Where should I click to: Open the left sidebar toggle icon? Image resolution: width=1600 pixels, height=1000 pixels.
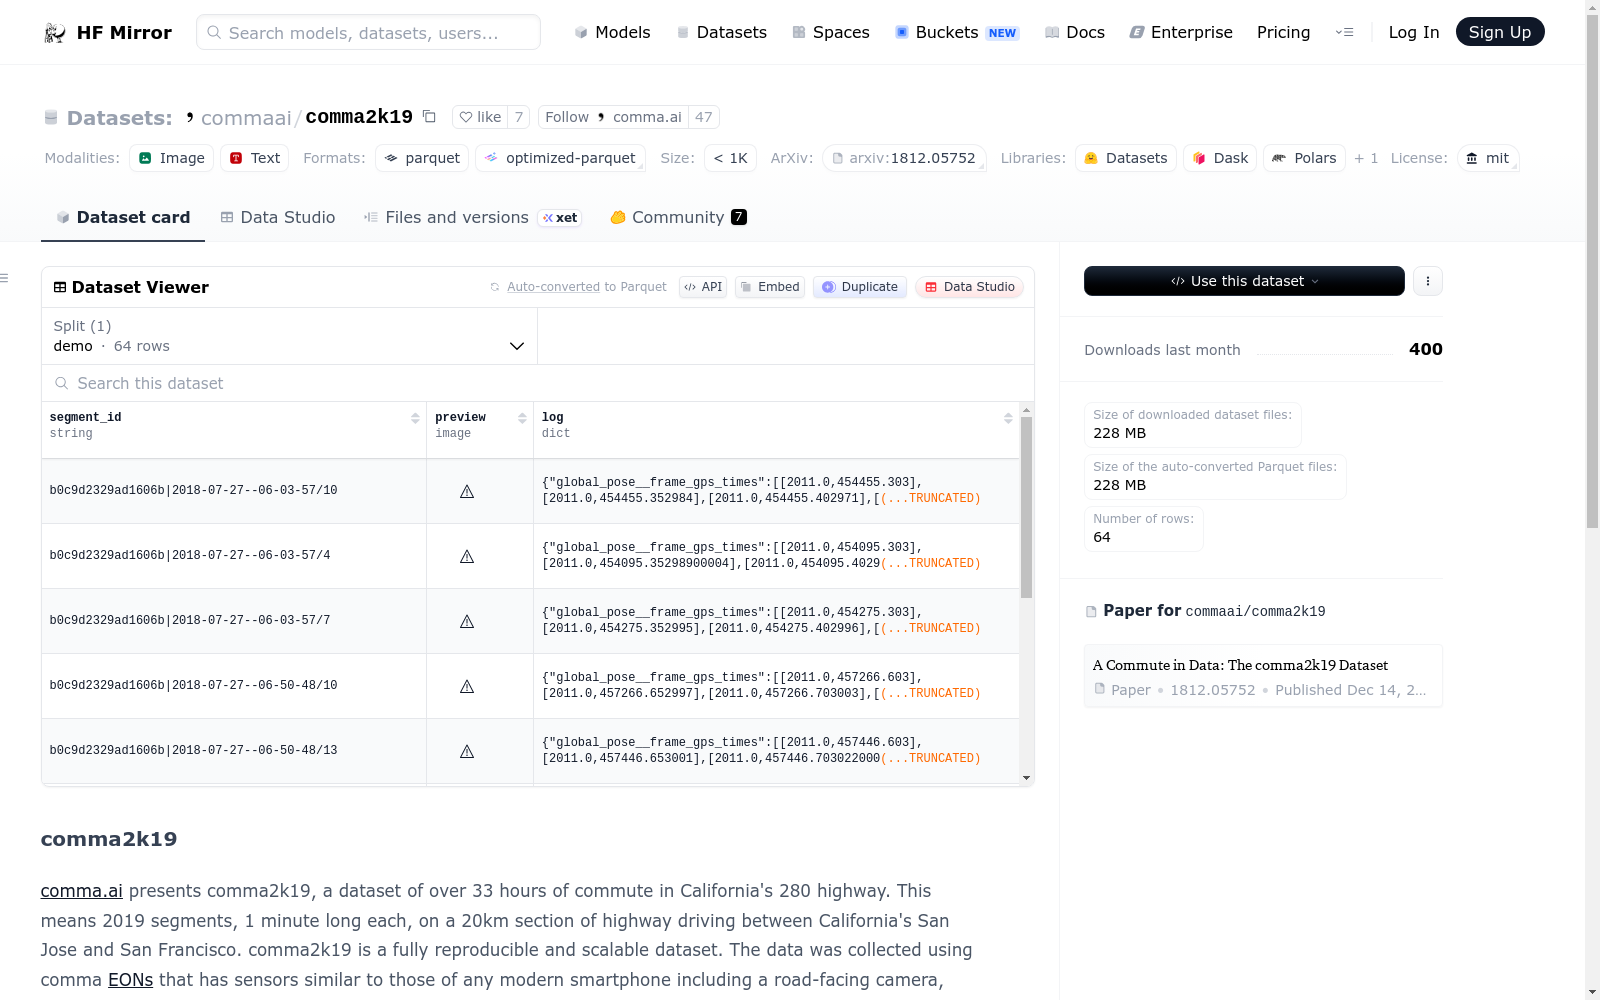coord(4,278)
